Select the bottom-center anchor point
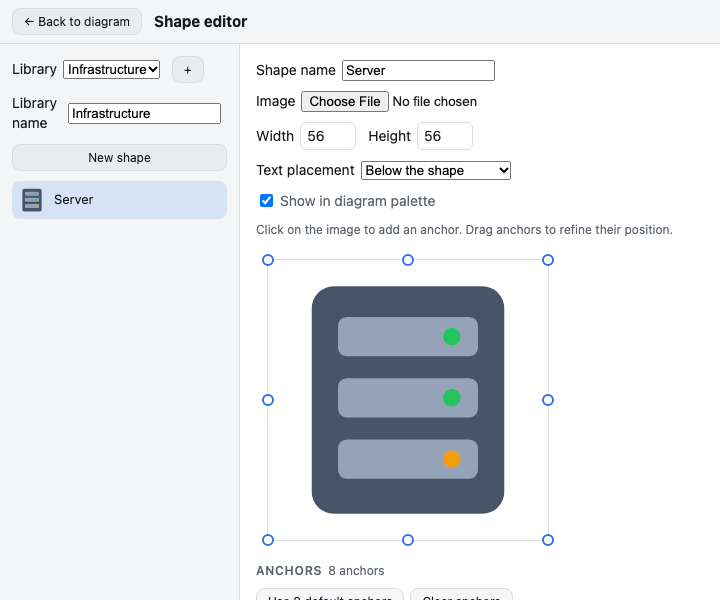Viewport: 720px width, 600px height. 408,540
